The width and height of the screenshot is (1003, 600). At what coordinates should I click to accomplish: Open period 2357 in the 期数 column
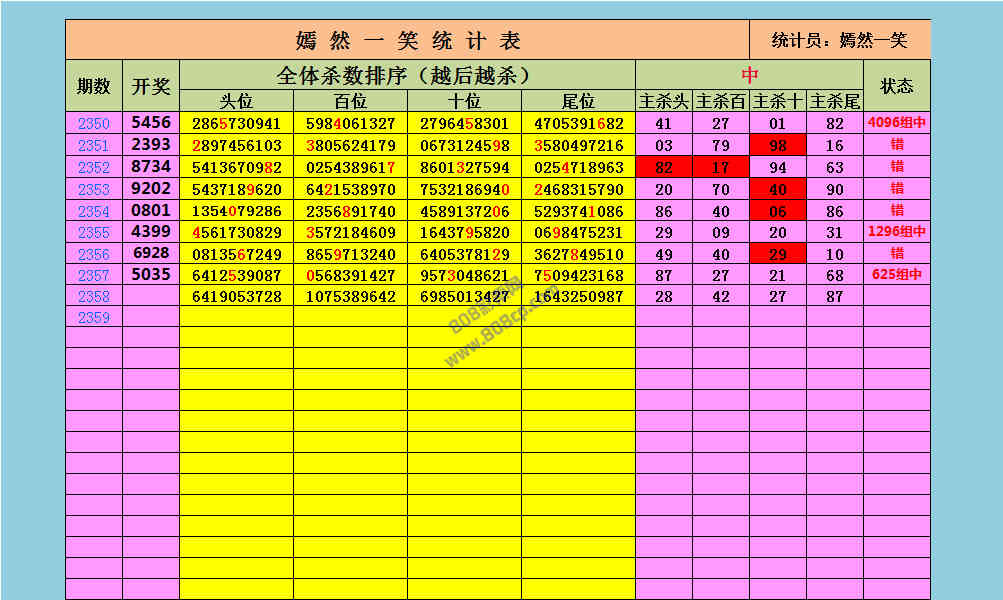(x=93, y=275)
